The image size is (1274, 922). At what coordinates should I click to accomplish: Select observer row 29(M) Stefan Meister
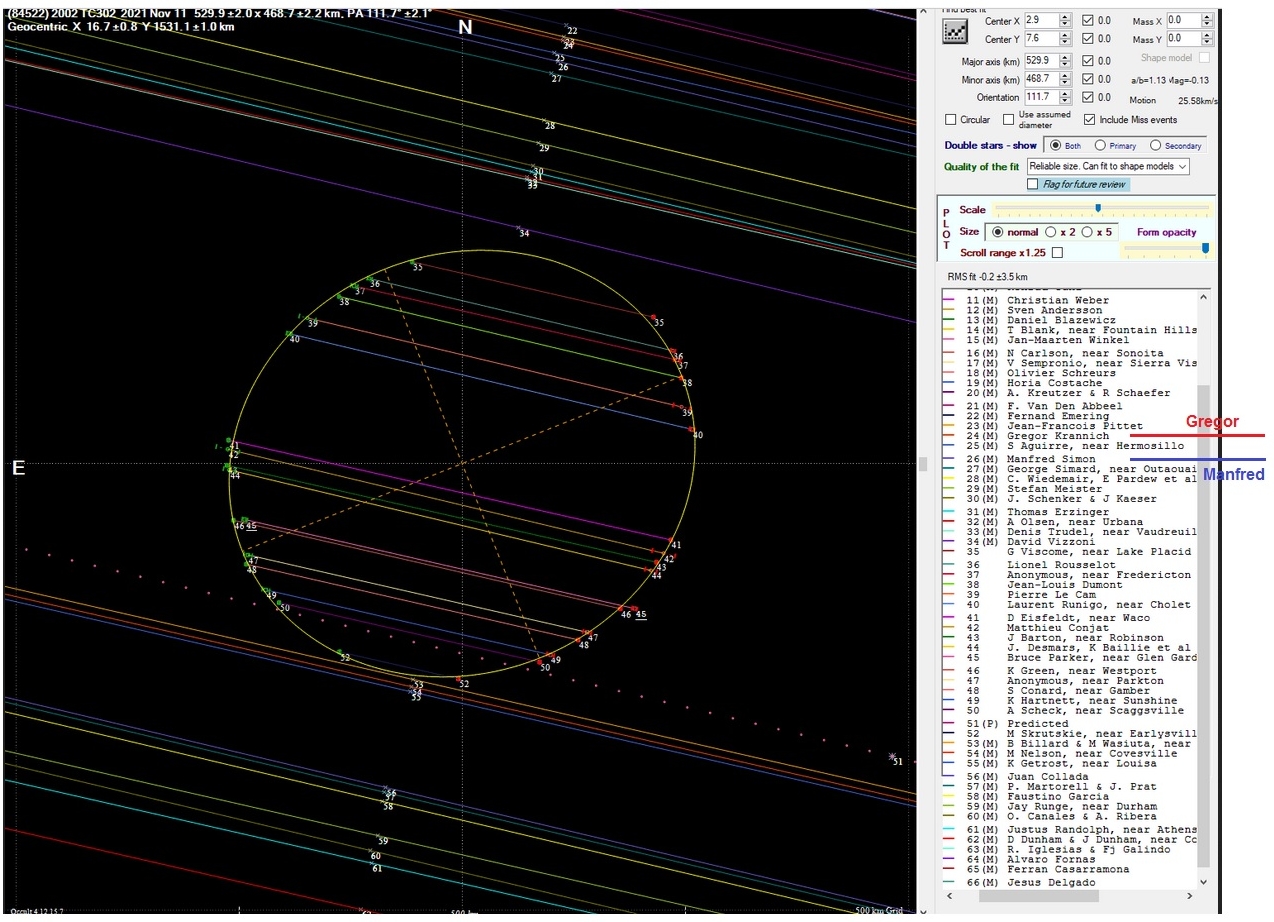(1069, 489)
